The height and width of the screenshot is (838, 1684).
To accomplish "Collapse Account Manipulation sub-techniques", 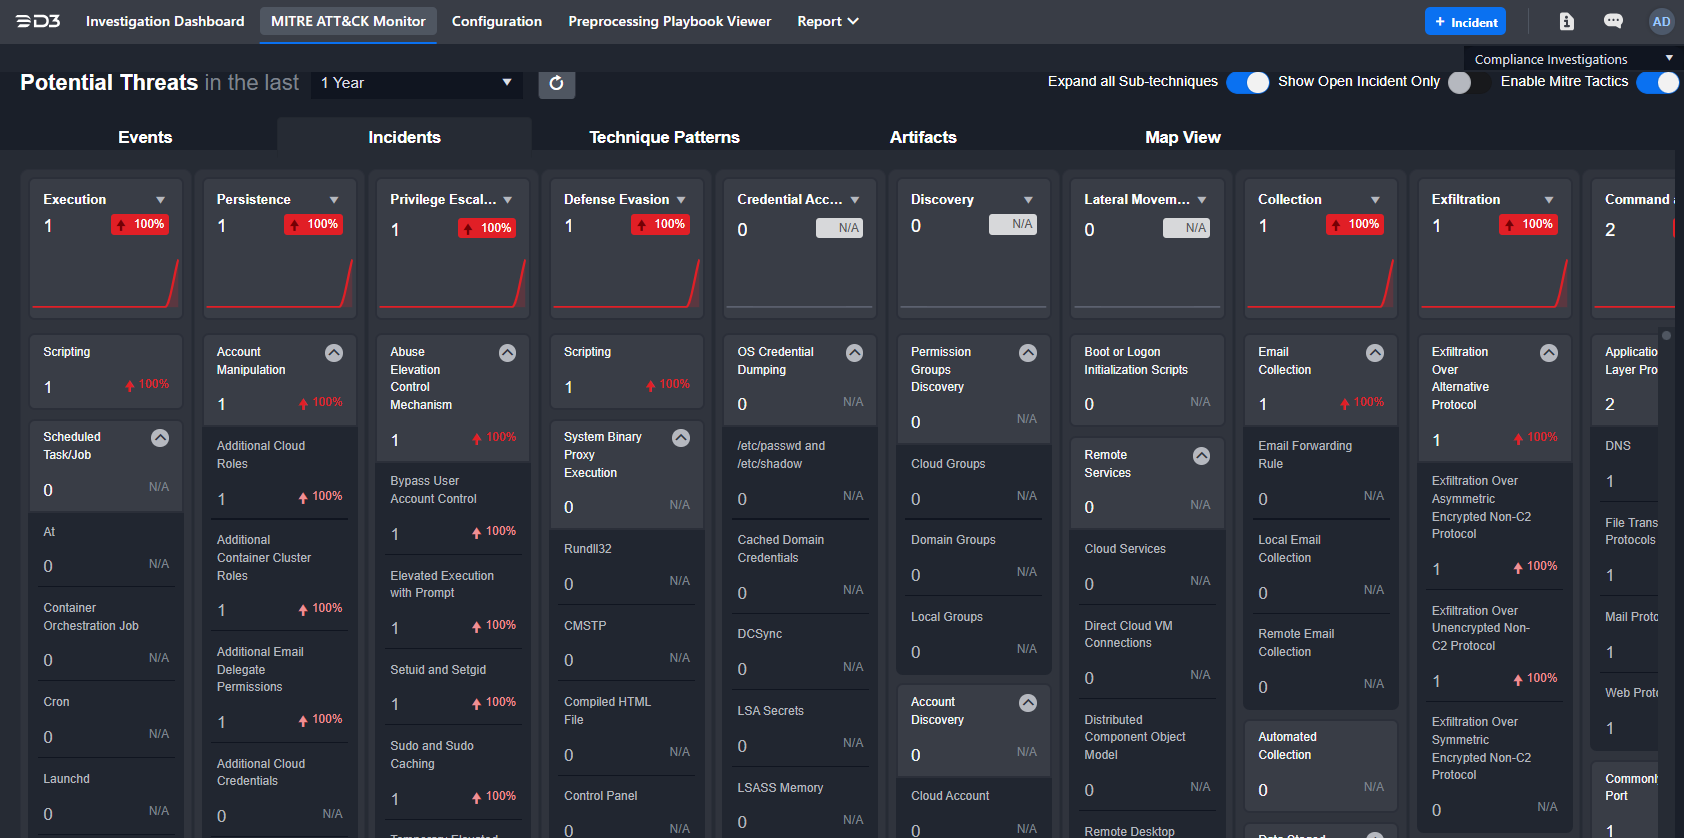I will 334,353.
